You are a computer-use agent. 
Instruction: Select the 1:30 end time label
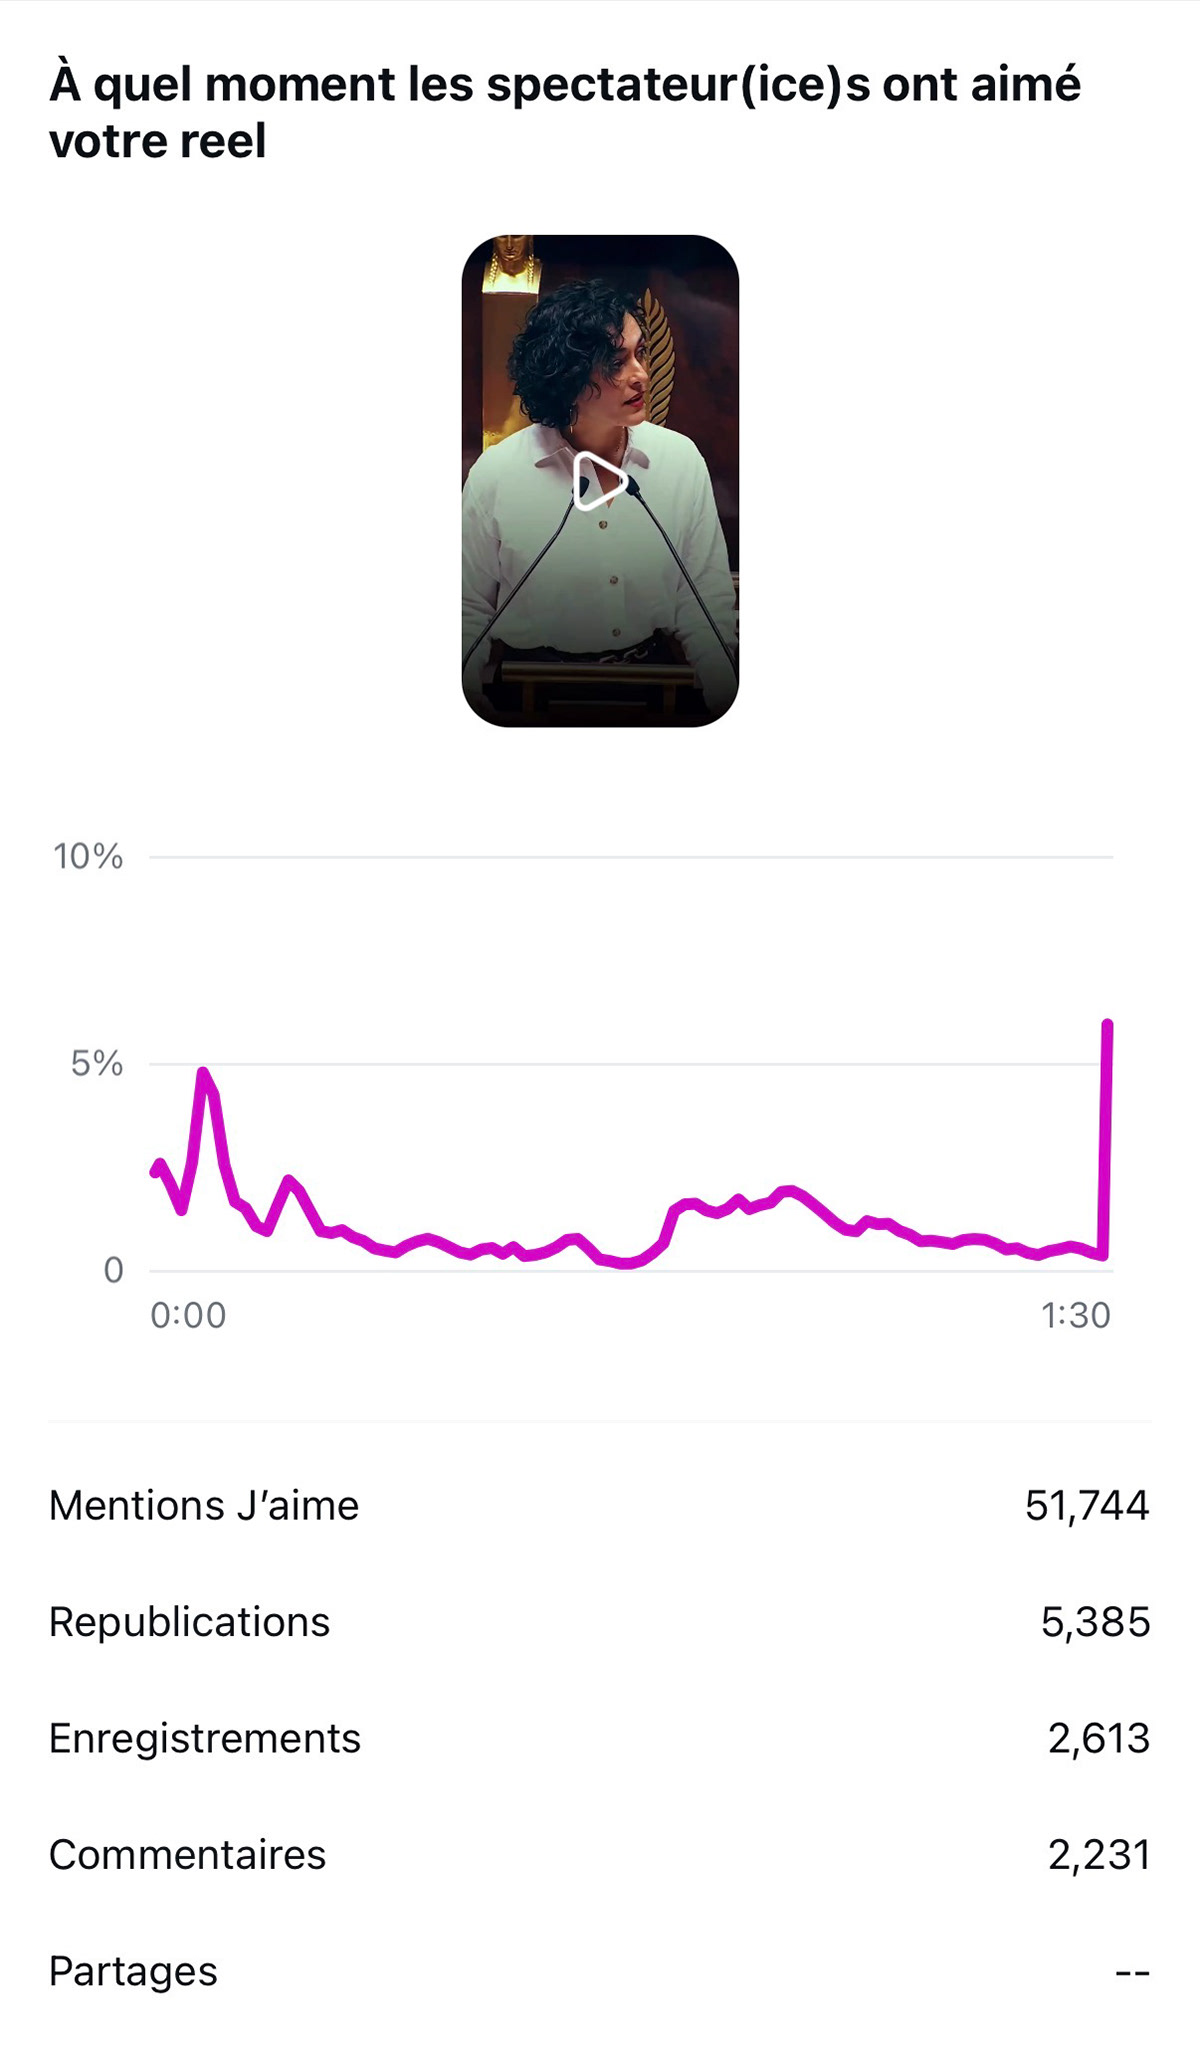pos(1076,1316)
